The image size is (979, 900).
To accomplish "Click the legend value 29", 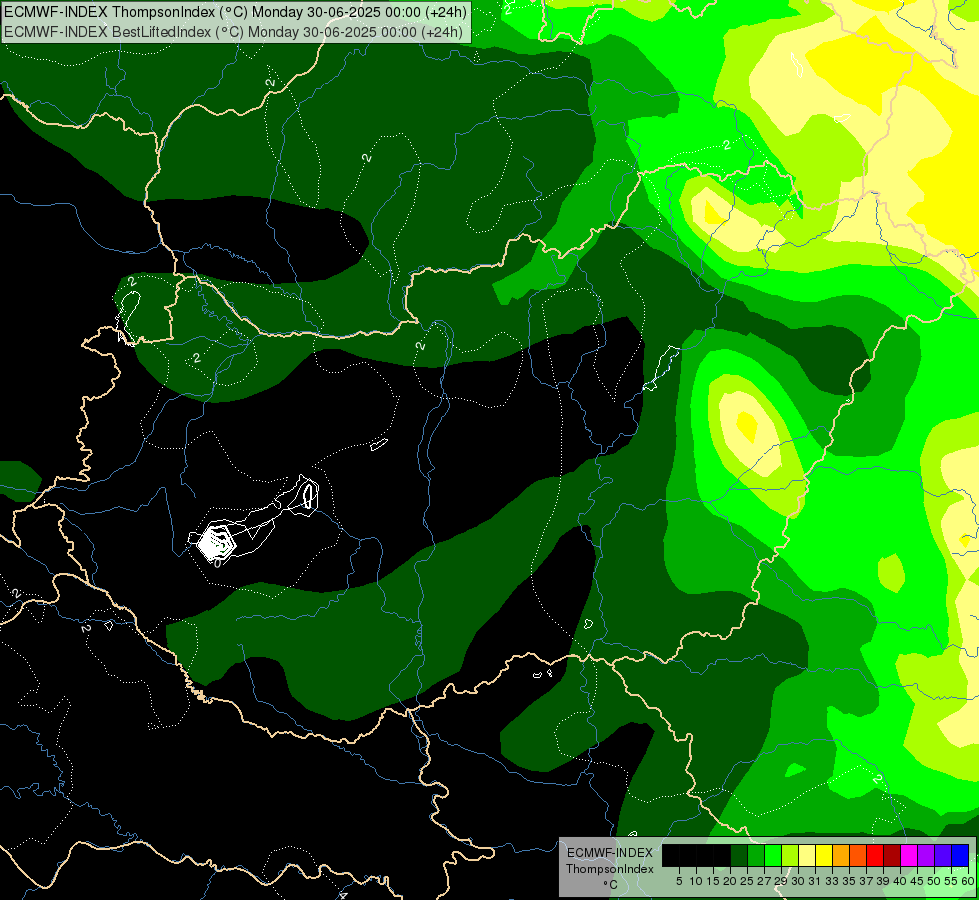I will 781,881.
